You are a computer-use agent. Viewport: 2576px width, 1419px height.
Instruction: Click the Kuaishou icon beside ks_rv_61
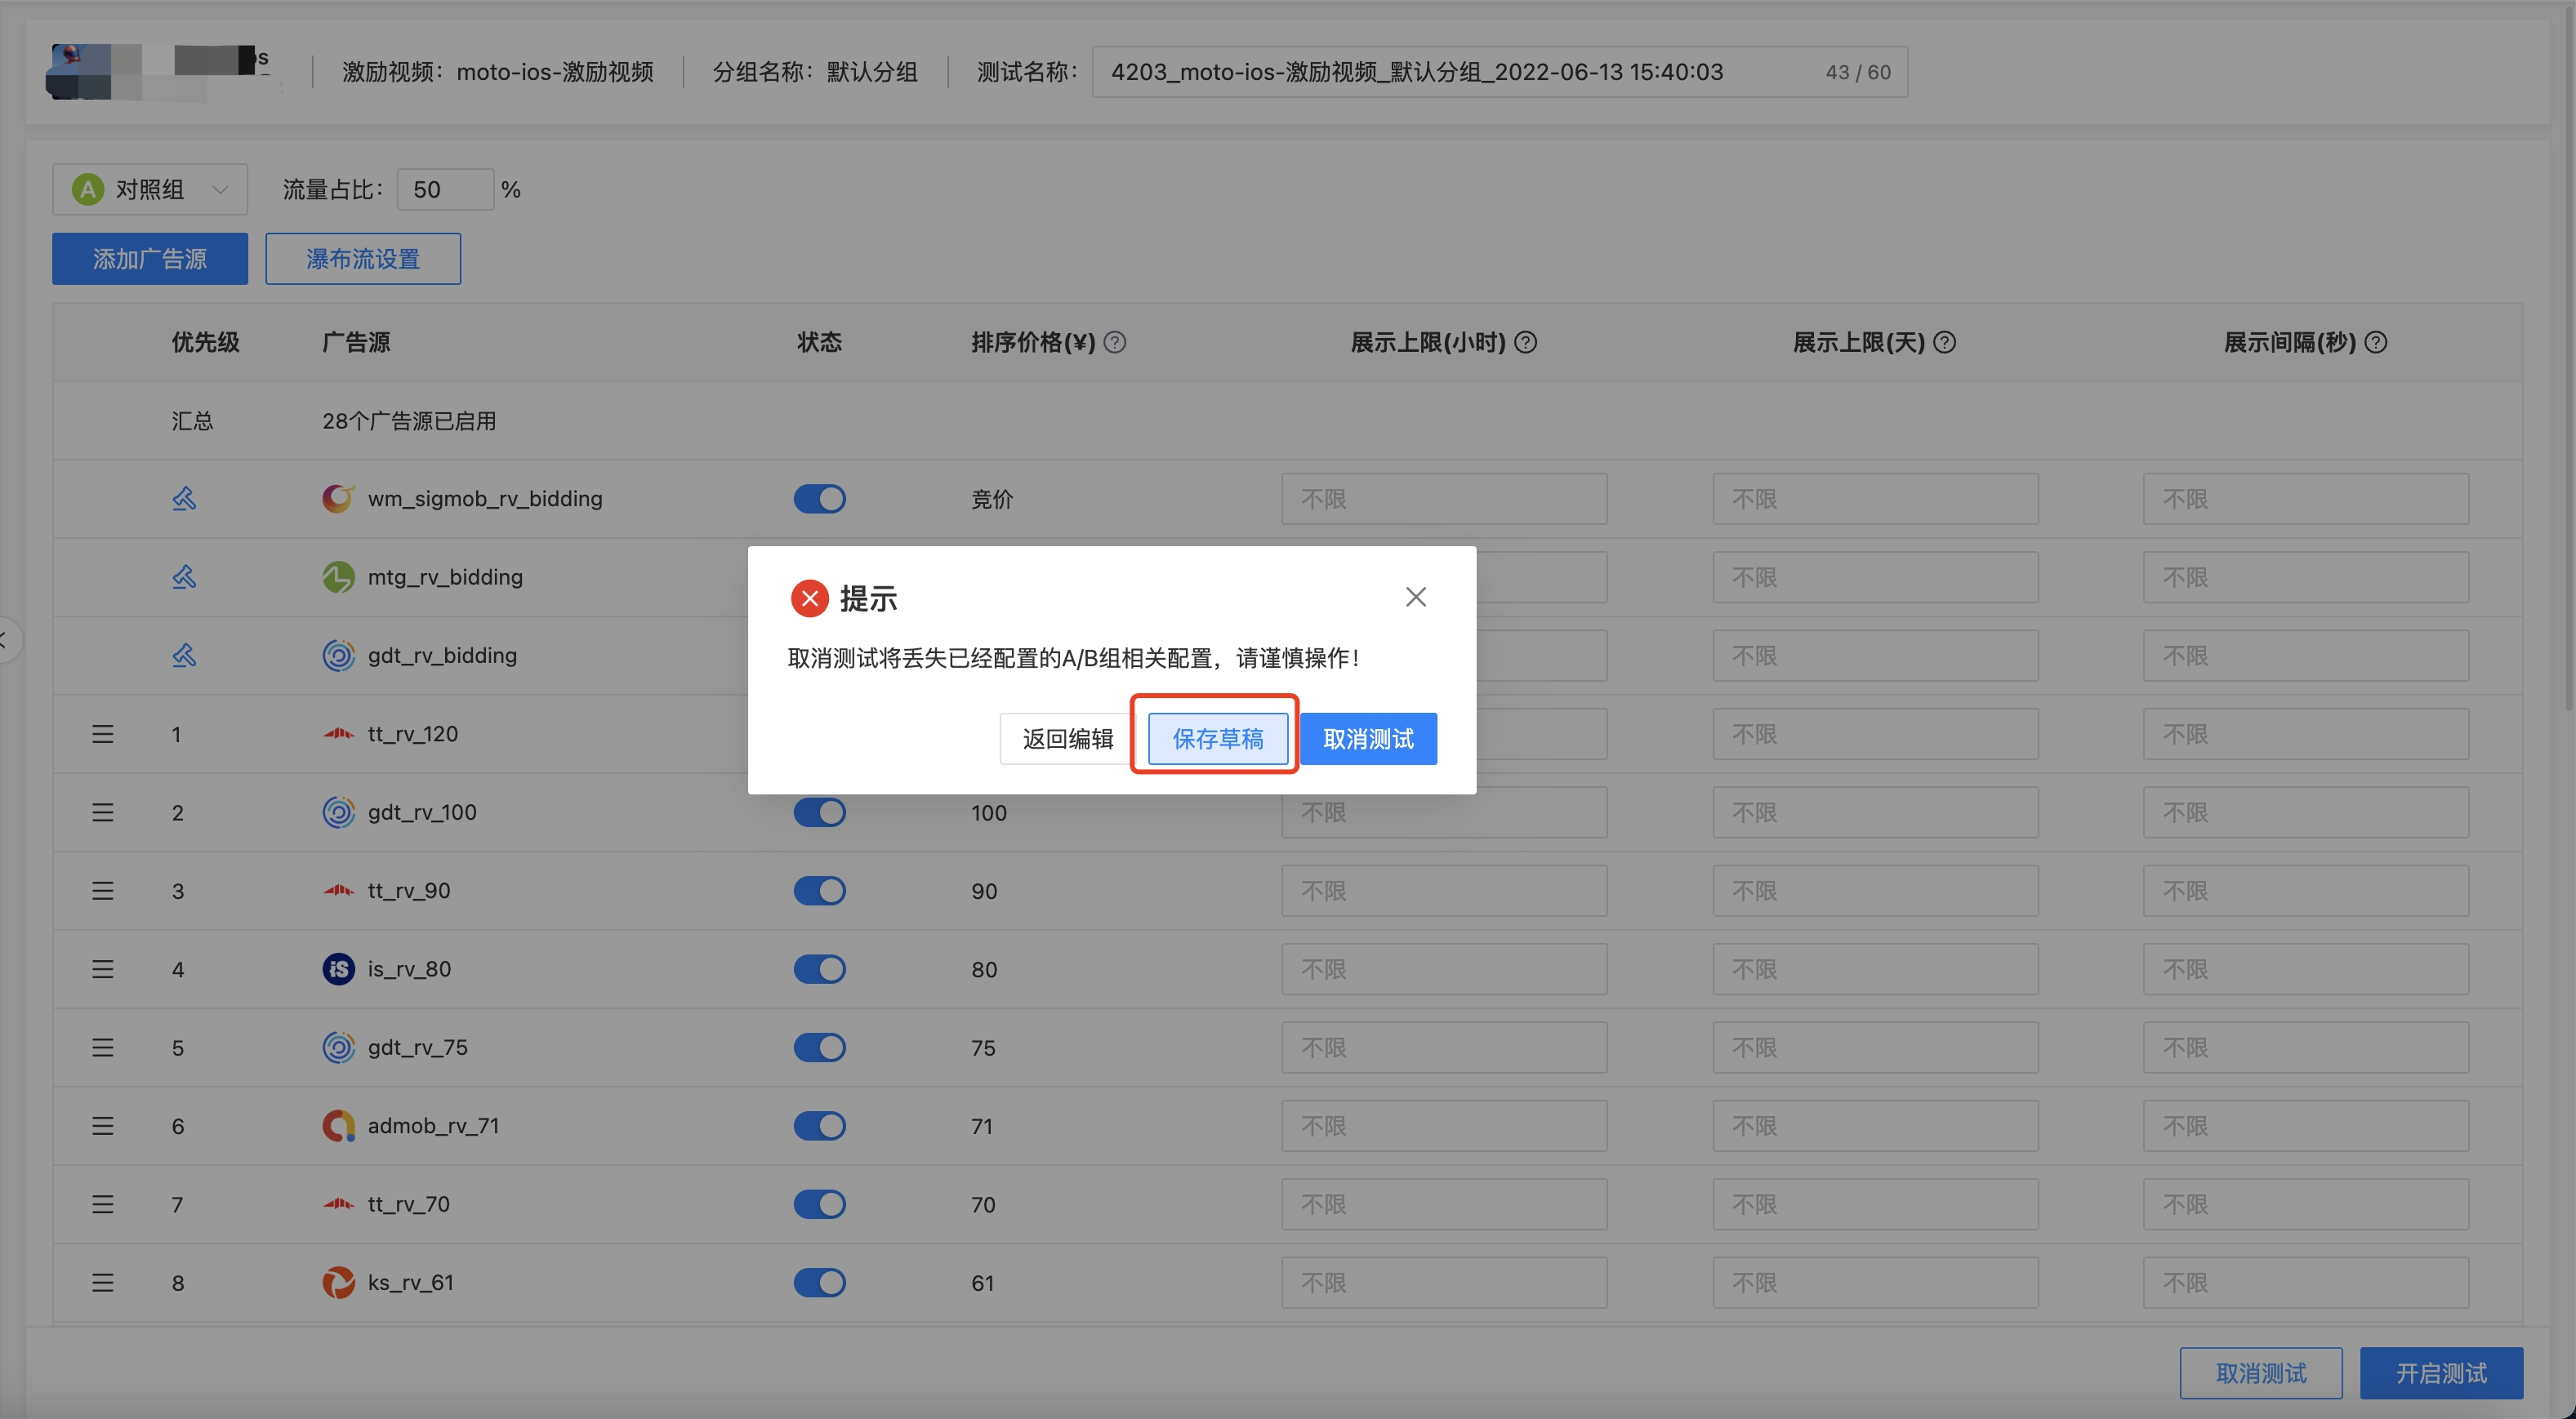point(337,1282)
